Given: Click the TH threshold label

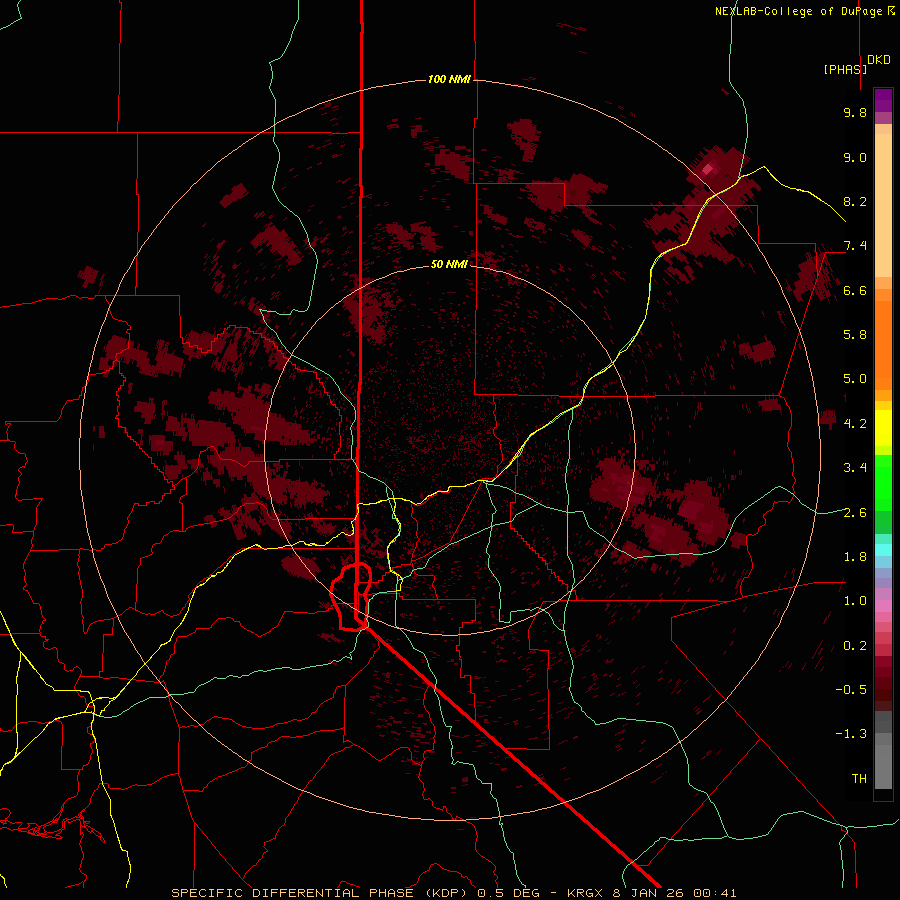Looking at the screenshot, I should tap(859, 779).
